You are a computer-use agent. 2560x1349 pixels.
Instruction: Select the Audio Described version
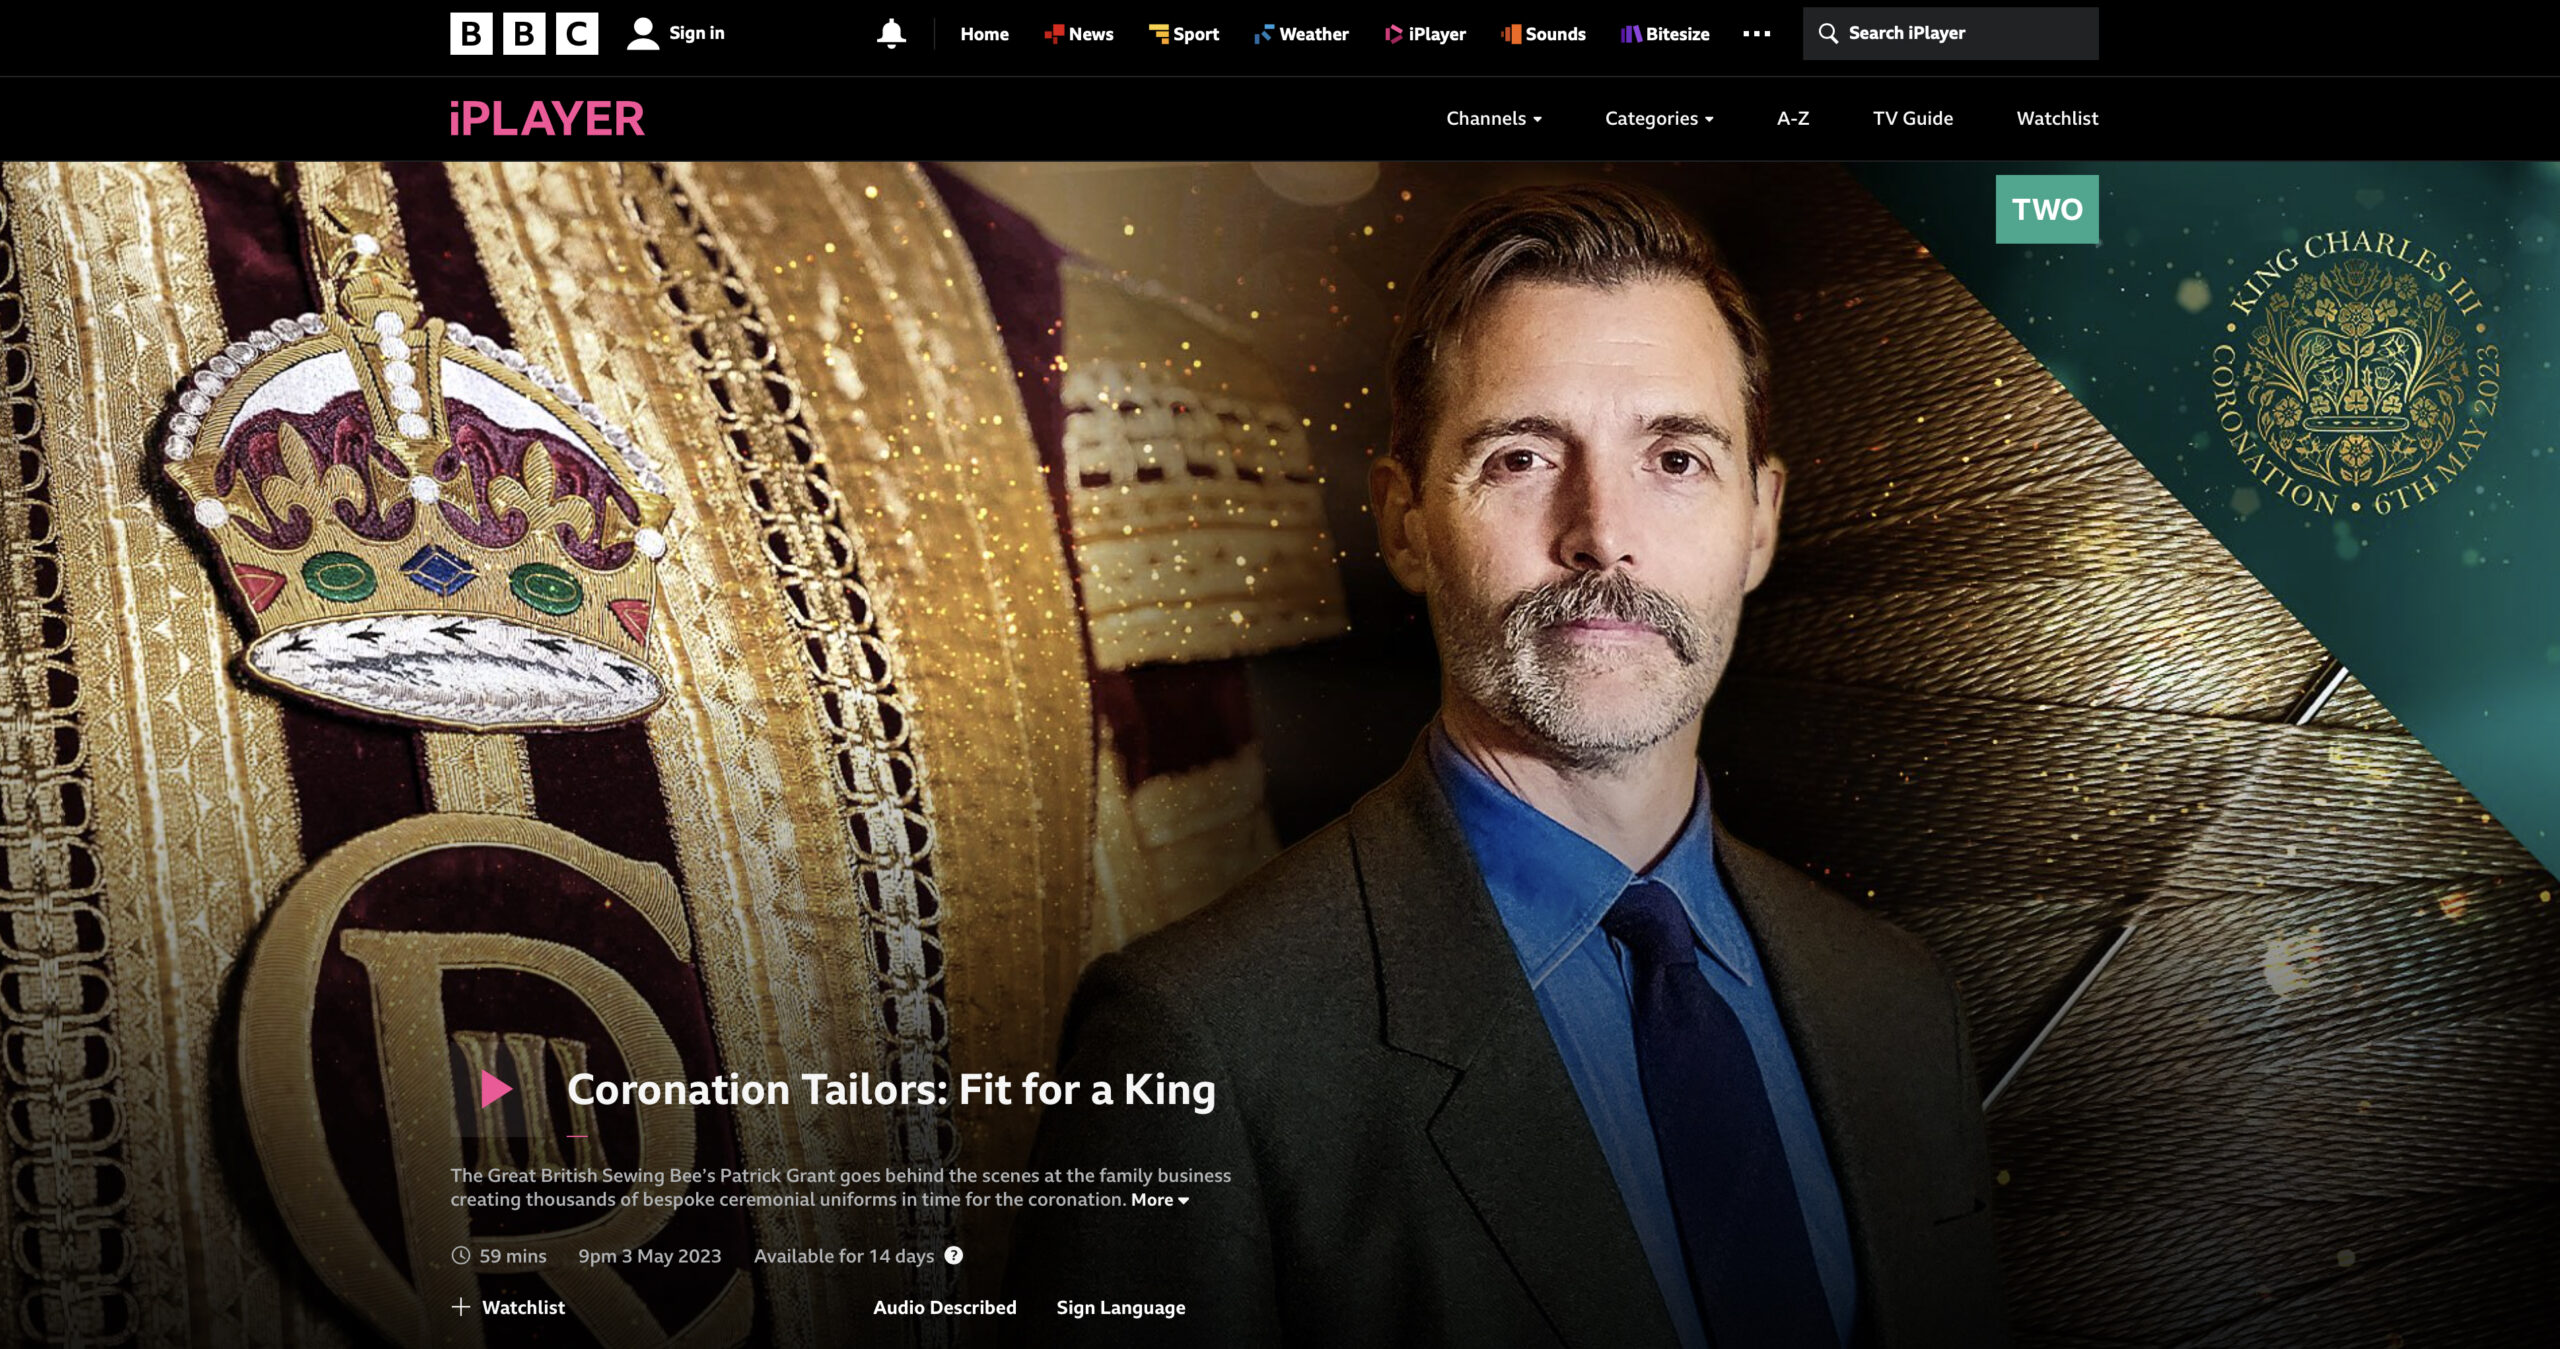[944, 1307]
